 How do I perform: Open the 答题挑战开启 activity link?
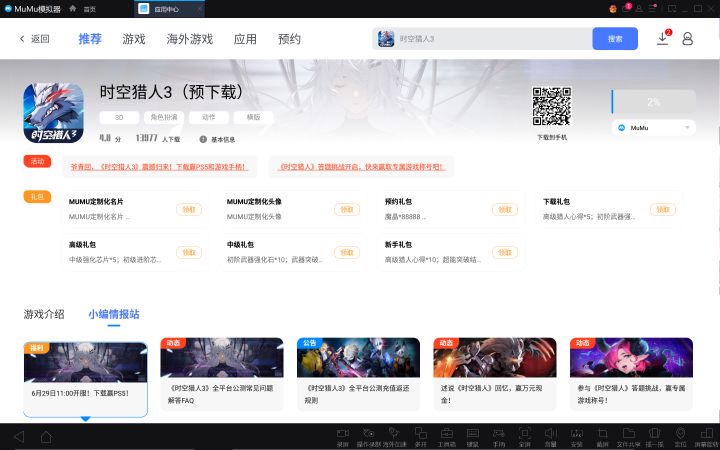click(361, 167)
